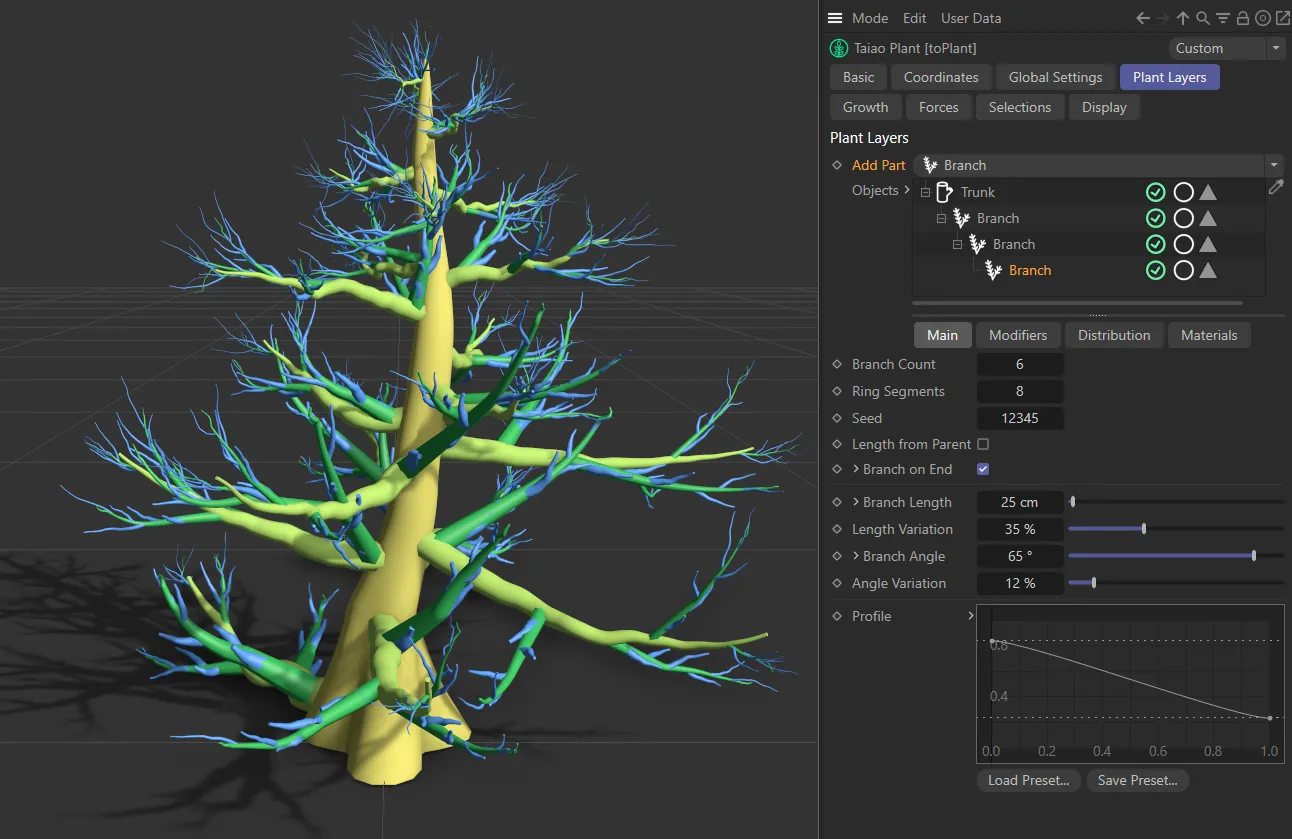The height and width of the screenshot is (839, 1292).
Task: Click the Save Preset button
Action: pos(1137,780)
